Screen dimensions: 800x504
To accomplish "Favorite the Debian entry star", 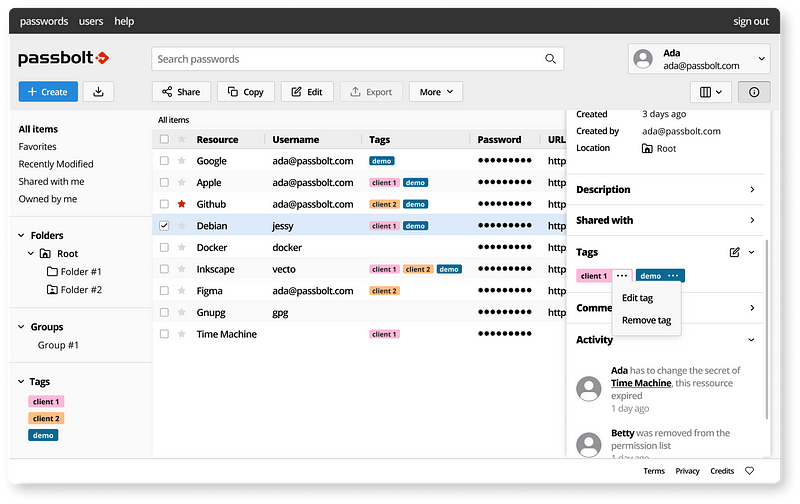I will pyautogui.click(x=182, y=225).
